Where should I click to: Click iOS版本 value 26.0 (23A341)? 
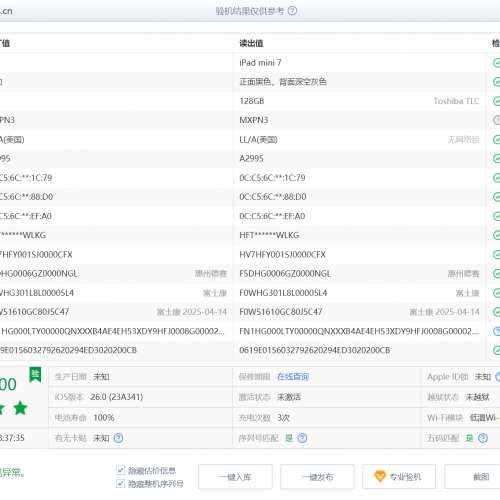(117, 397)
